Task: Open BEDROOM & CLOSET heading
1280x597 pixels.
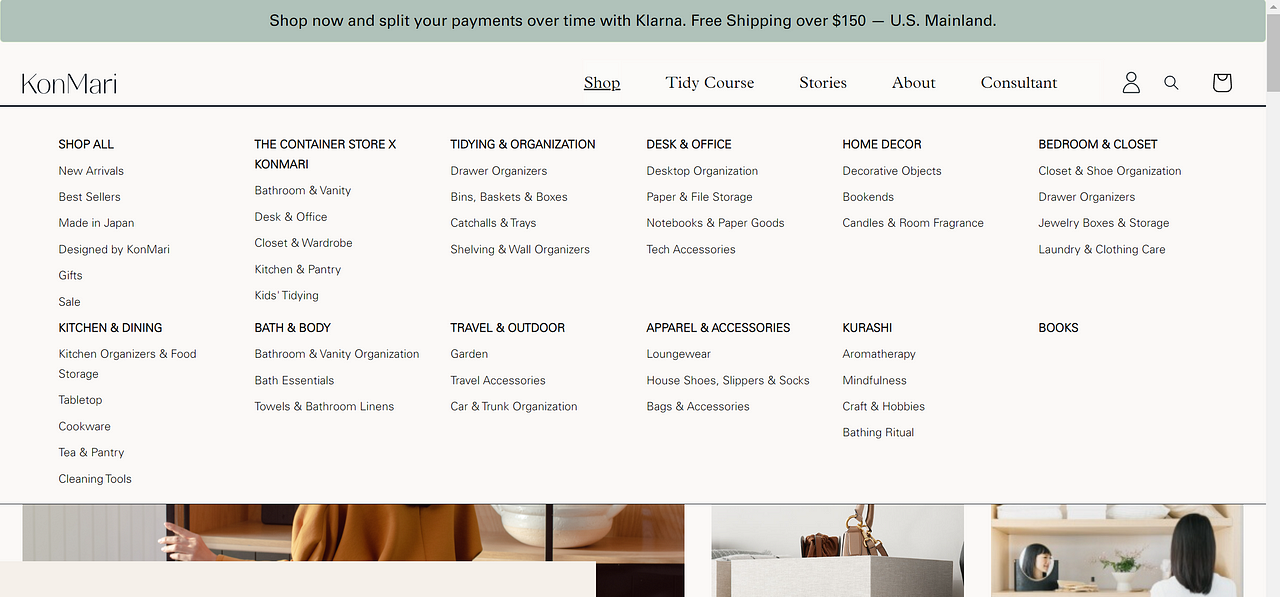Action: (1098, 144)
